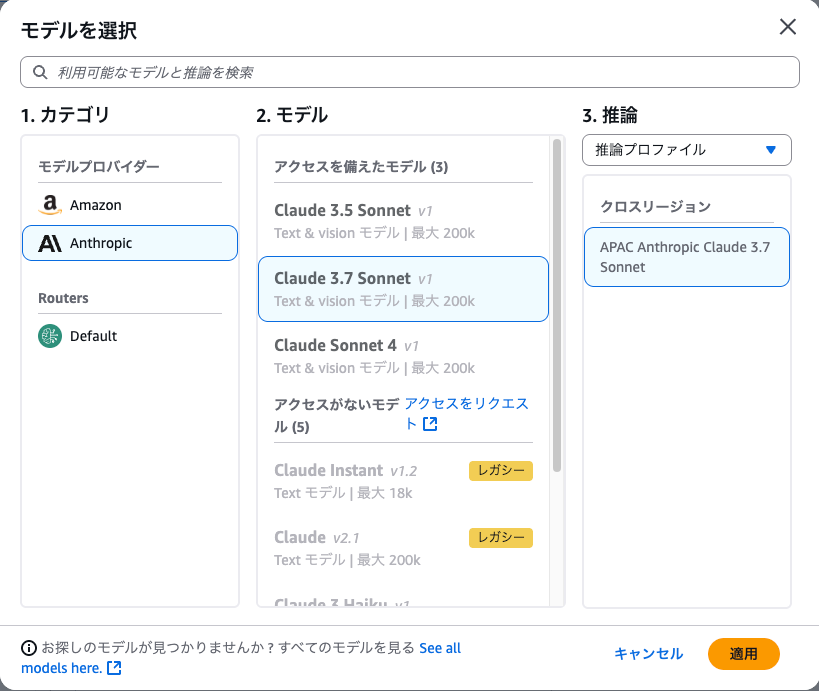Viewport: 819px width, 691px height.
Task: Click external link icon after models here
Action: [114, 668]
